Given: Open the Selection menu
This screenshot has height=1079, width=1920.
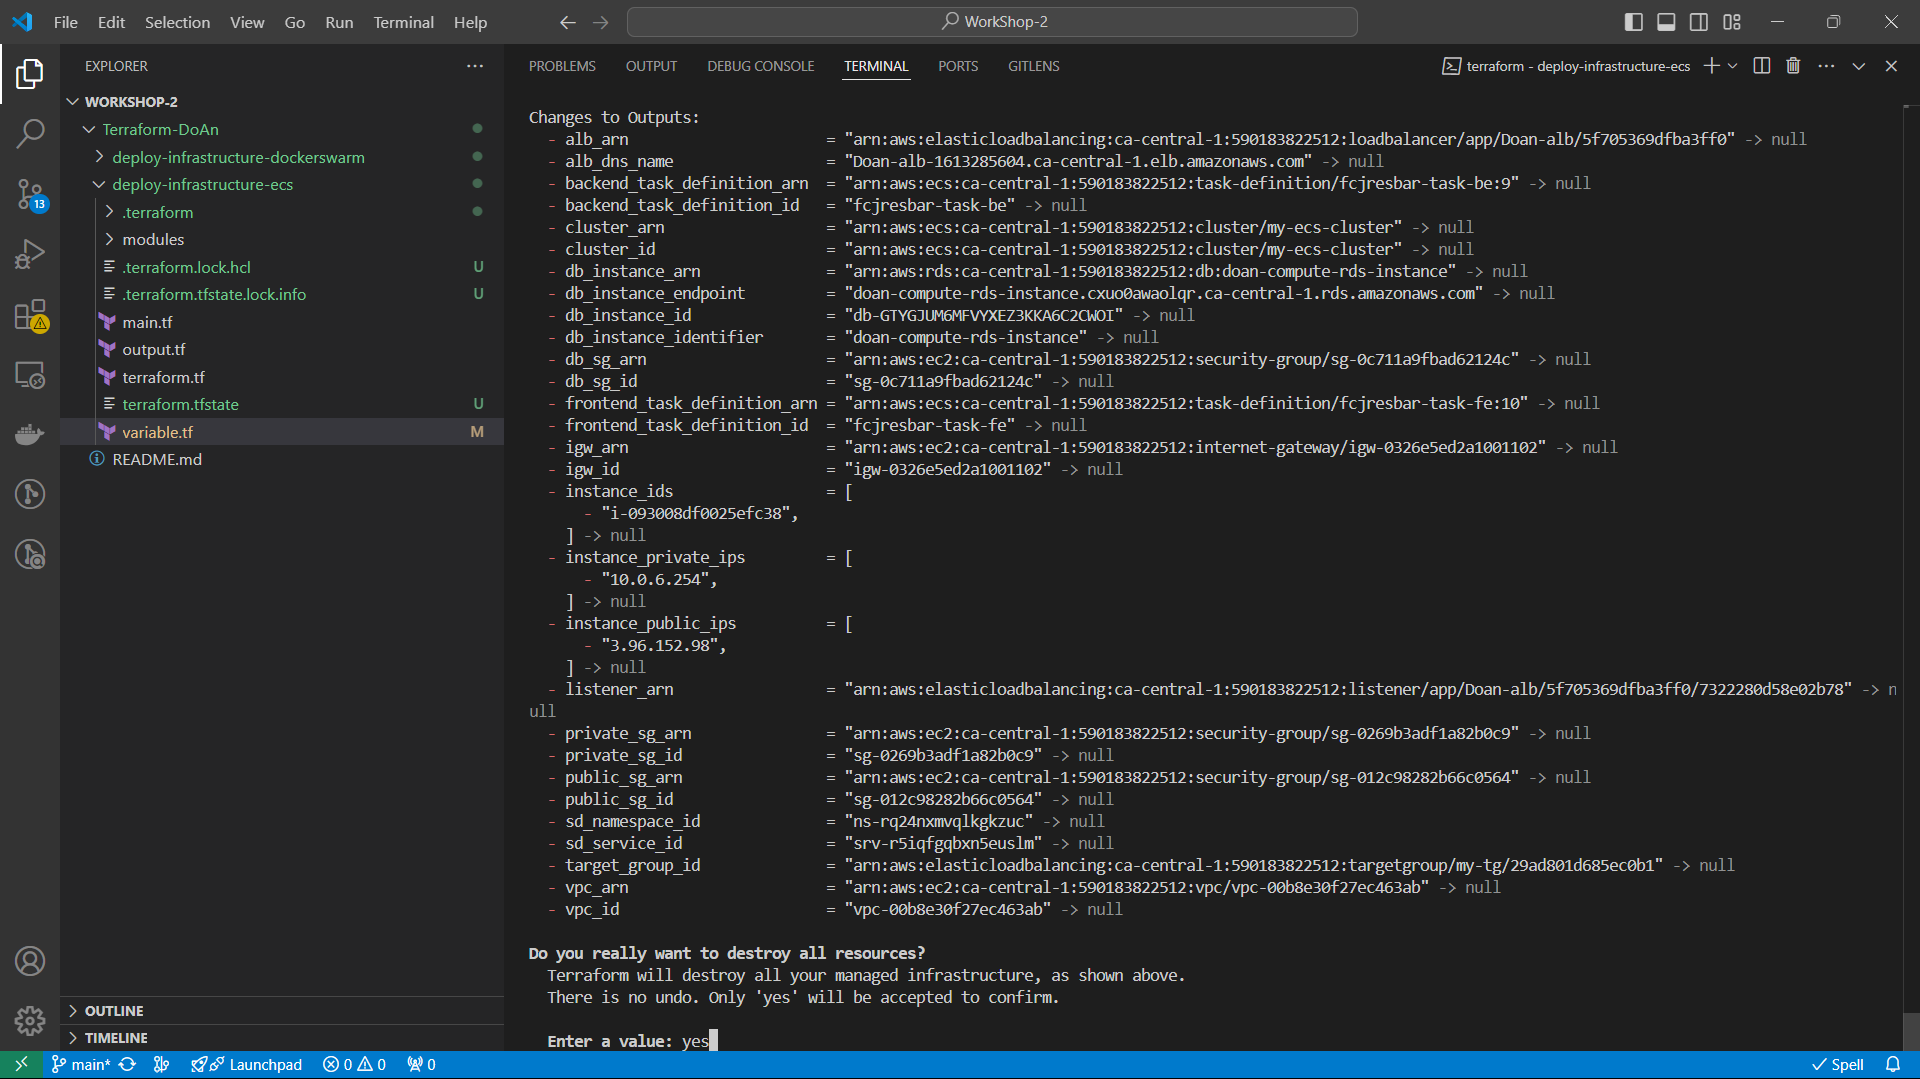Looking at the screenshot, I should coord(177,22).
